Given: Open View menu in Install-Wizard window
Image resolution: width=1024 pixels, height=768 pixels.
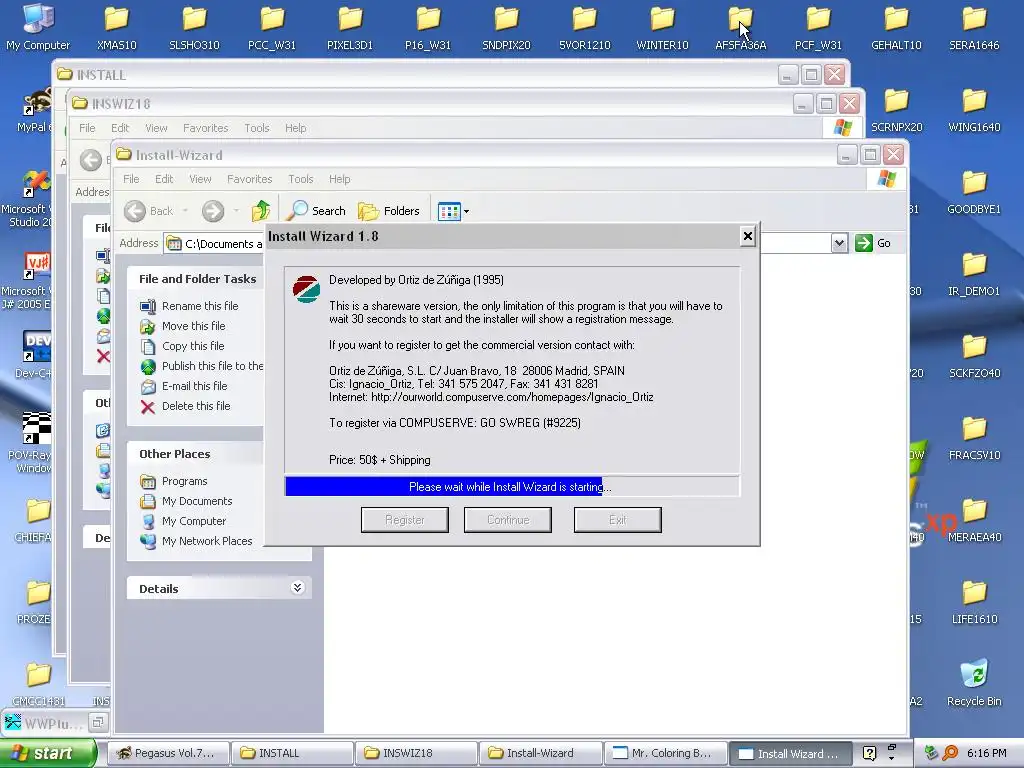Looking at the screenshot, I should pyautogui.click(x=200, y=179).
